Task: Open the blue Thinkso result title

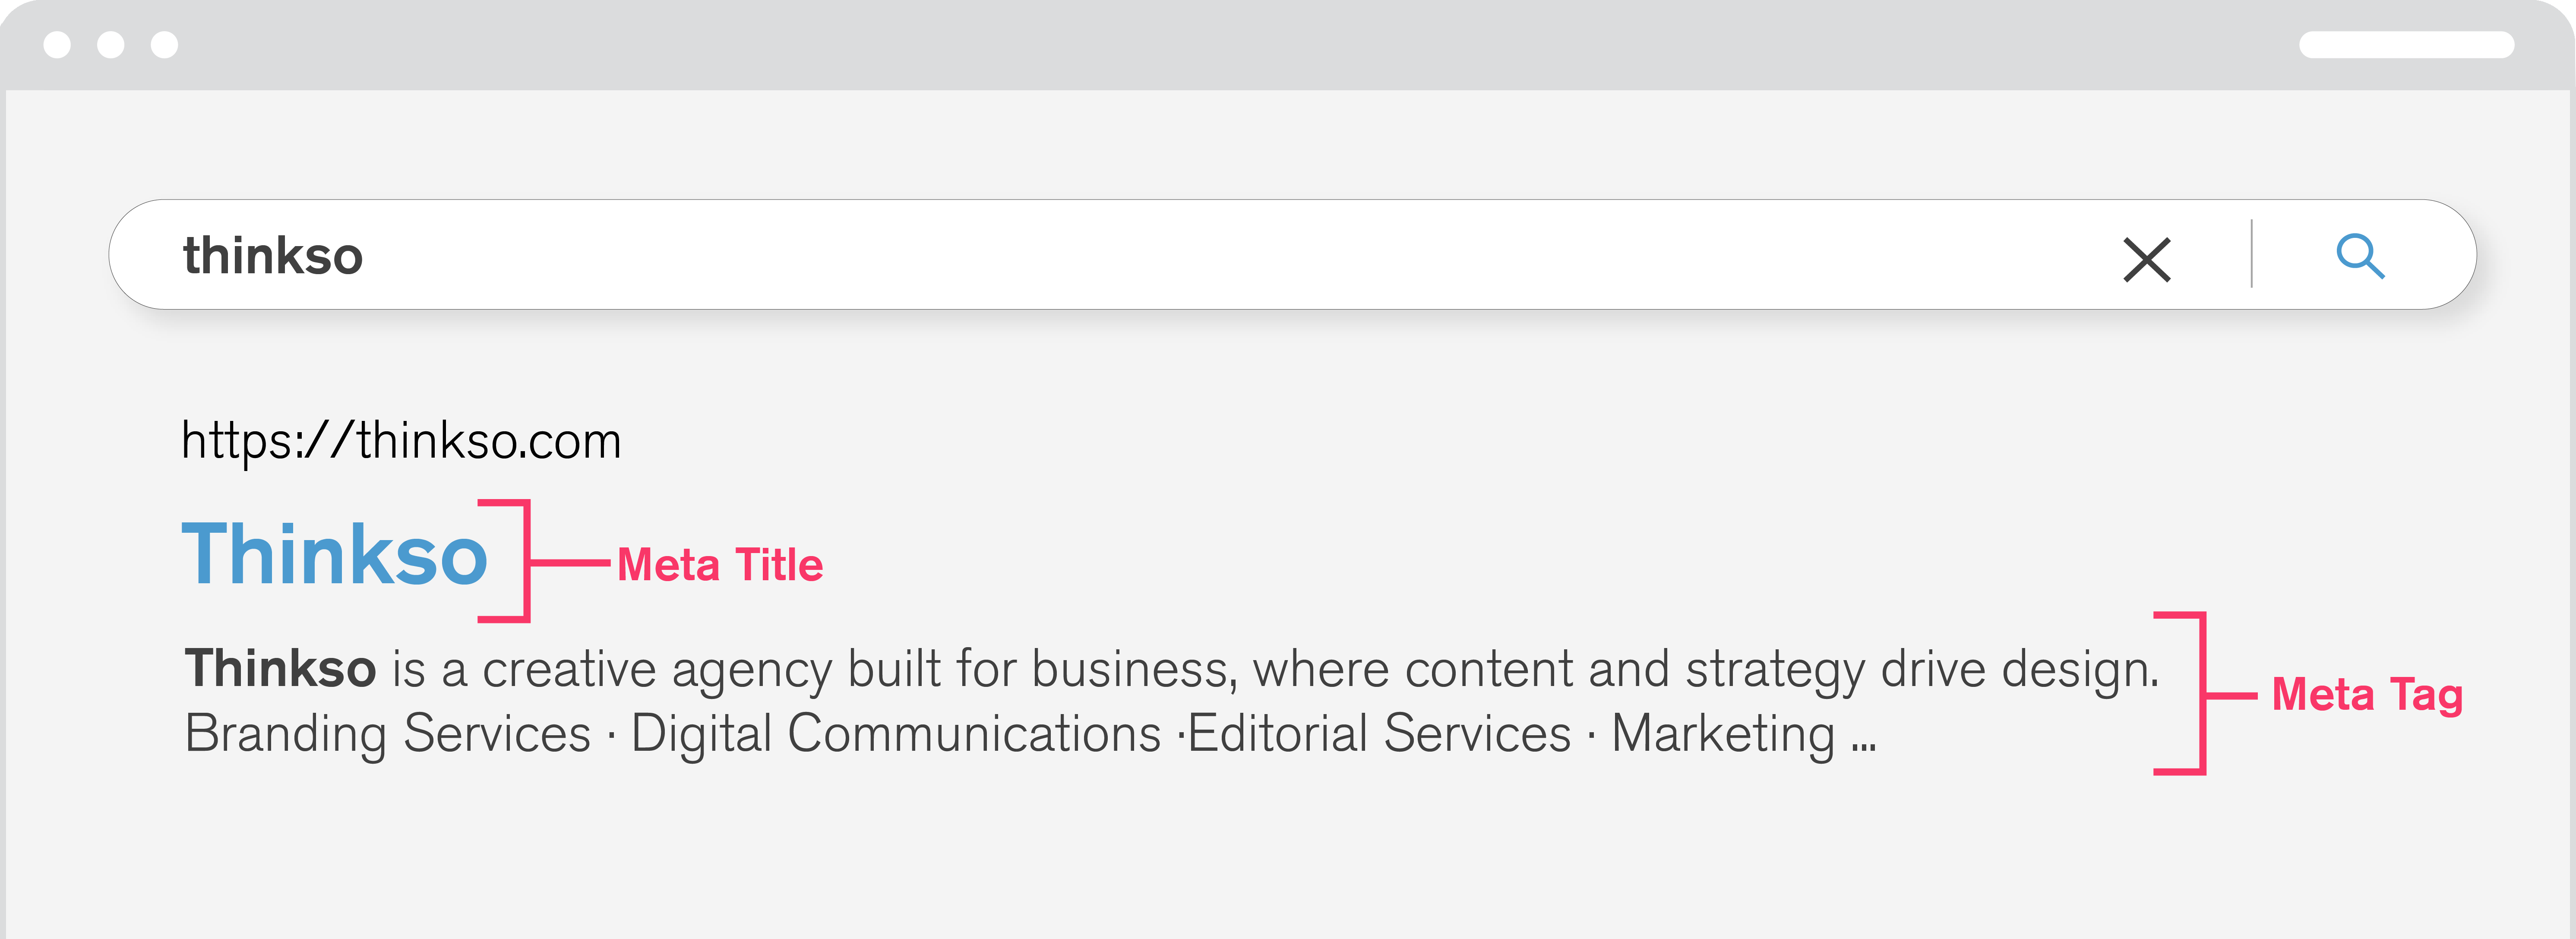Action: 334,555
